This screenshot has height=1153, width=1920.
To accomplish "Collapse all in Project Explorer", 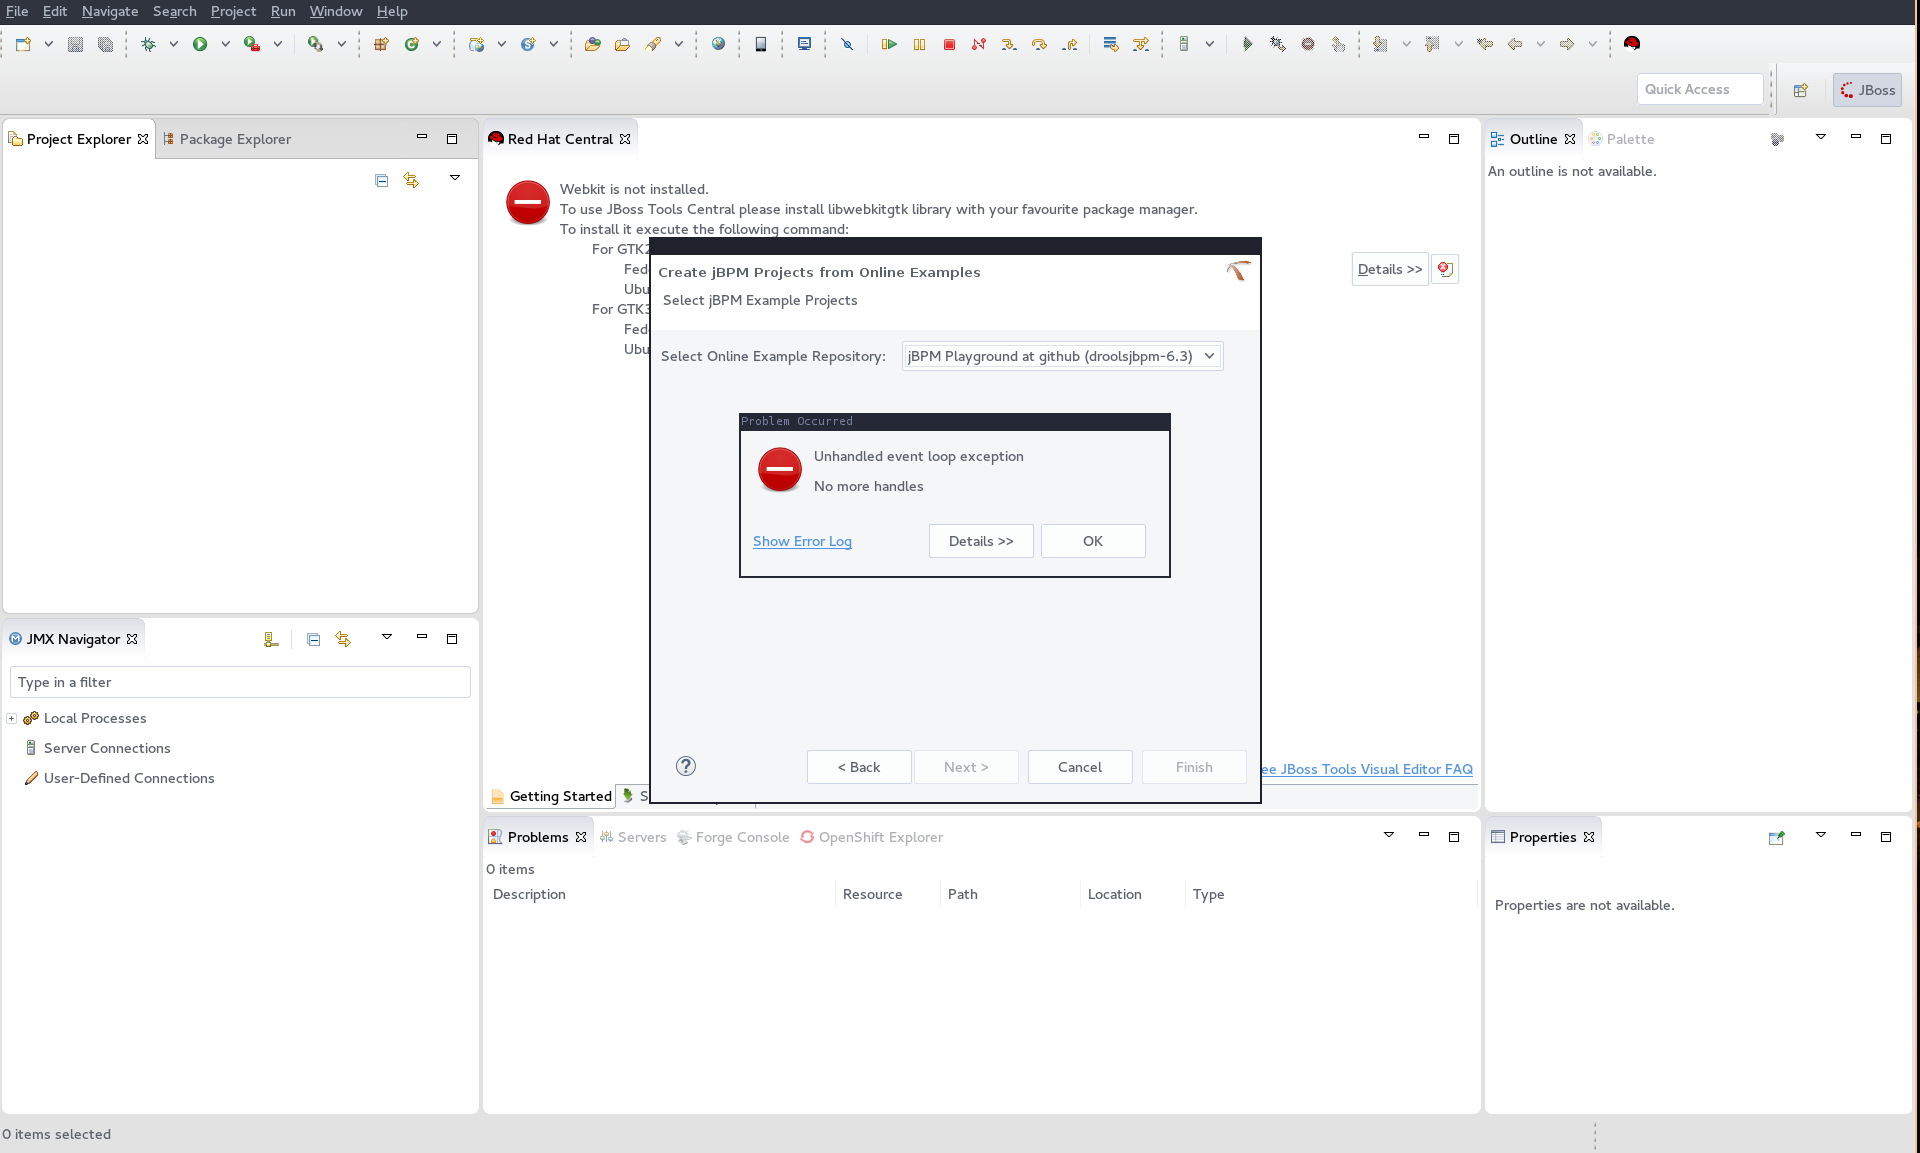I will [x=381, y=180].
